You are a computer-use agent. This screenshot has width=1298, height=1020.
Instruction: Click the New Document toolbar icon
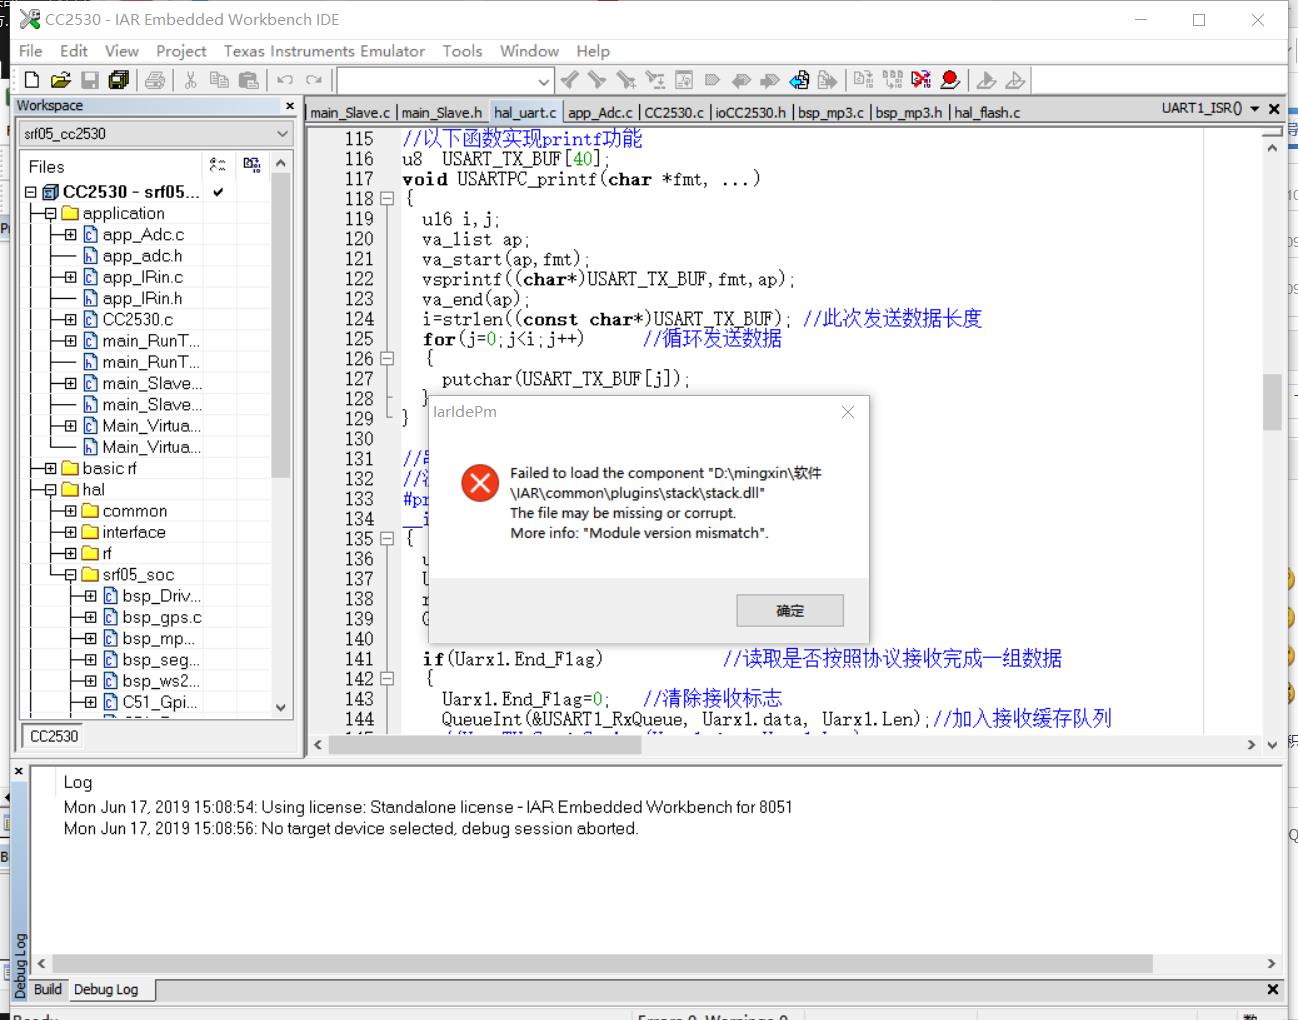tap(32, 80)
